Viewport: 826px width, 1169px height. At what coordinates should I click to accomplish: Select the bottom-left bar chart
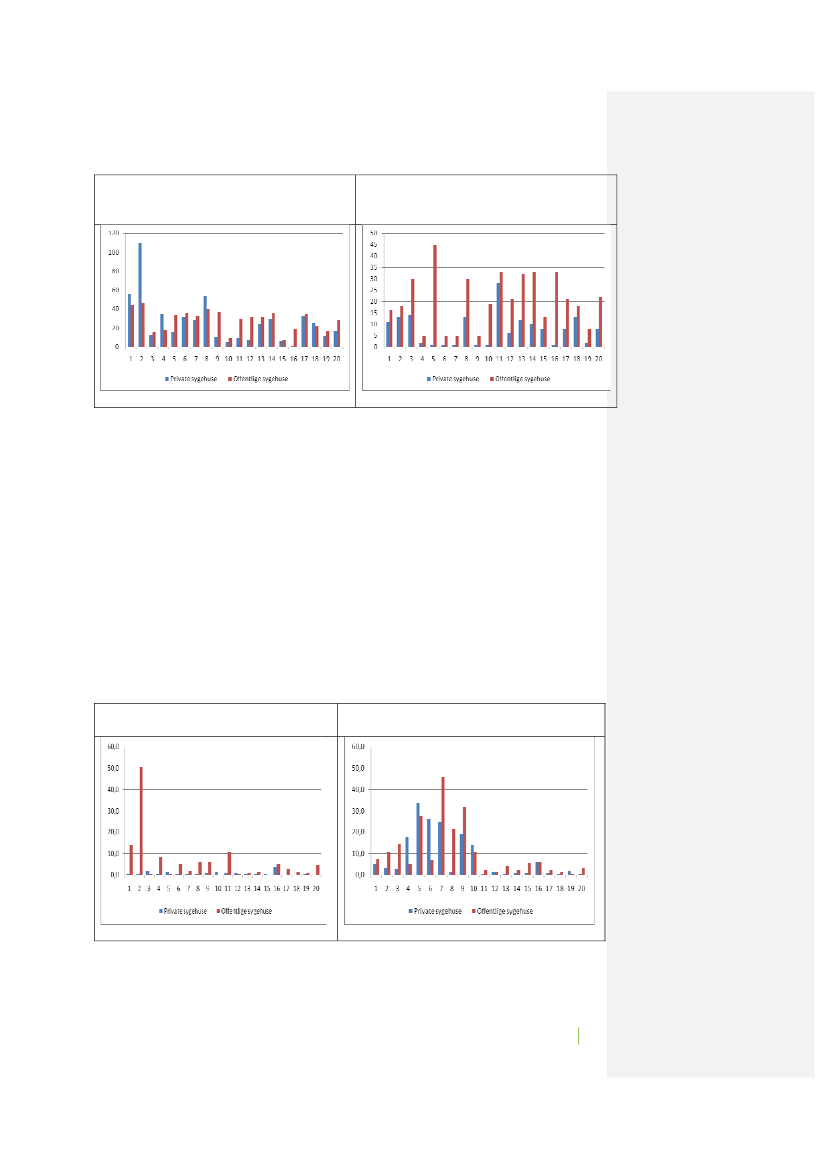(x=213, y=830)
